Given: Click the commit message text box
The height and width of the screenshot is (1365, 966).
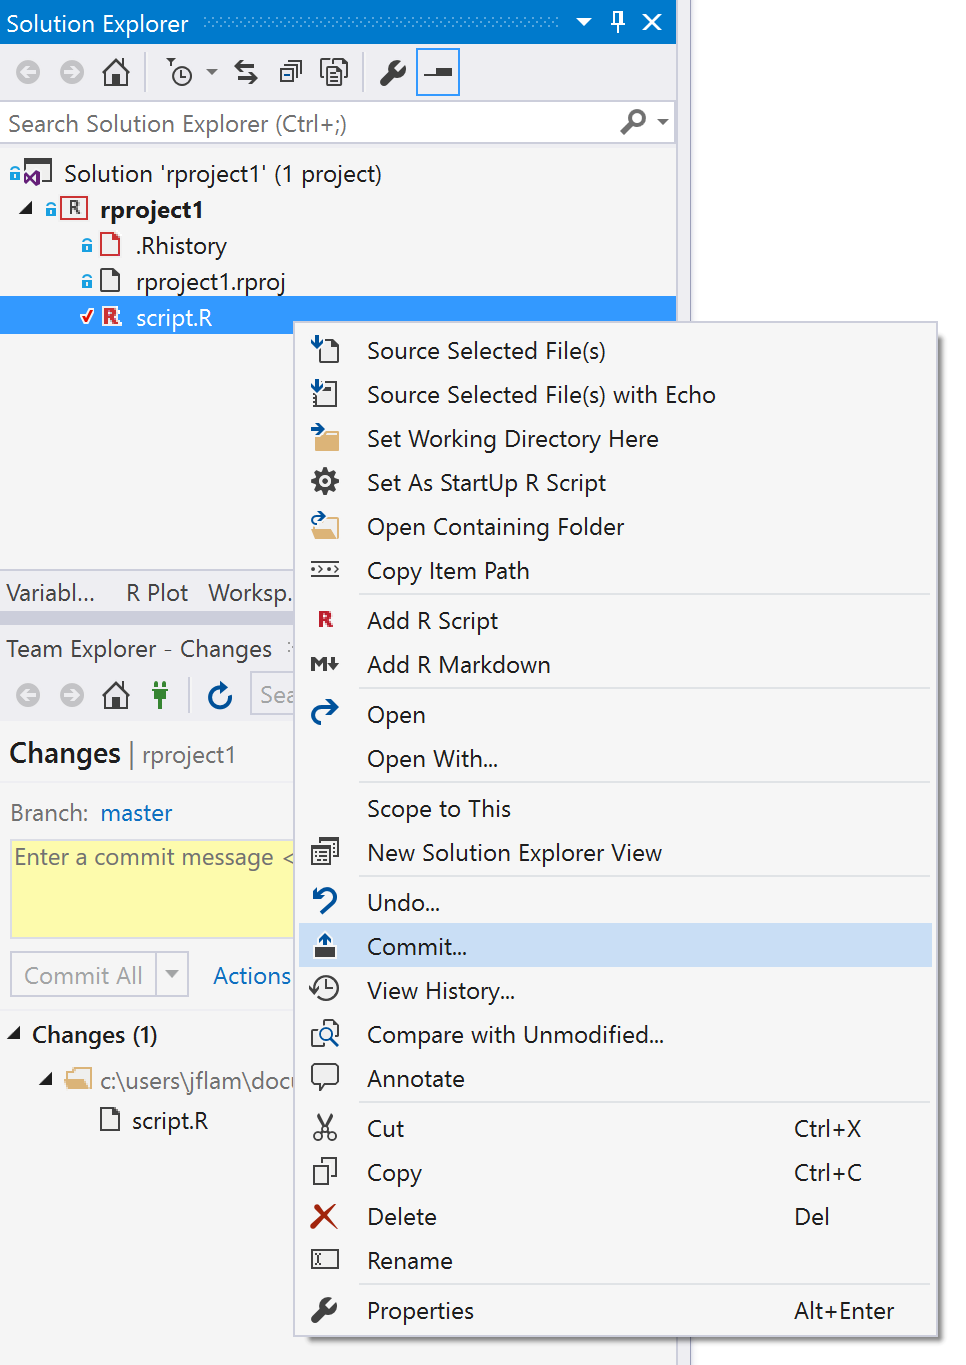Looking at the screenshot, I should tap(152, 889).
